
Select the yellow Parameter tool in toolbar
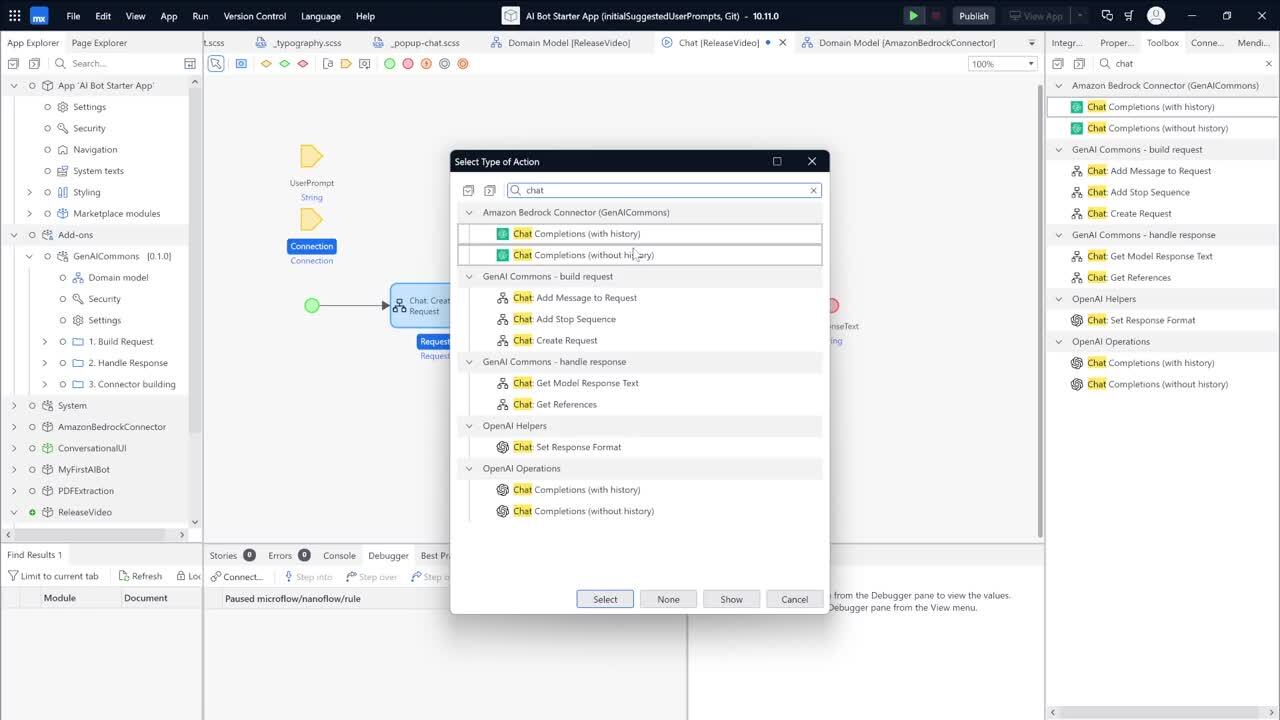point(346,63)
